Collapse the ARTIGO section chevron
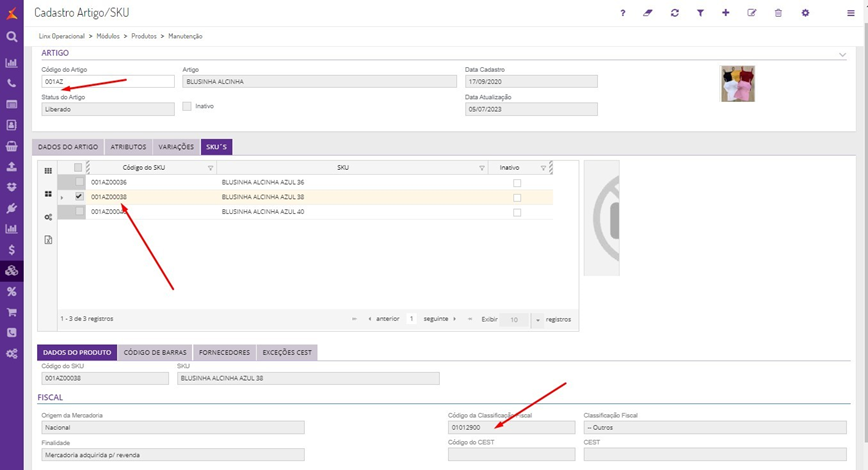Screen dimensions: 868x470 pyautogui.click(x=842, y=54)
